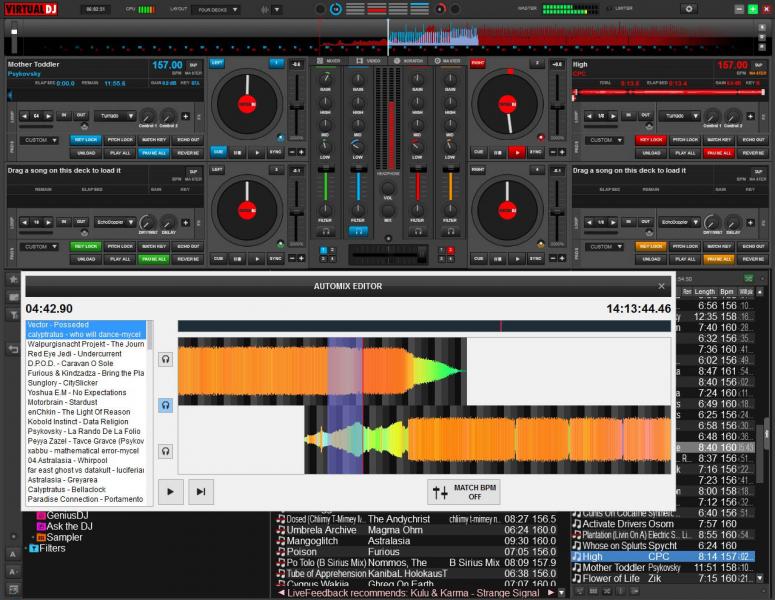Toggle Pitch Lock on Mother Toddler deck

[x=120, y=140]
